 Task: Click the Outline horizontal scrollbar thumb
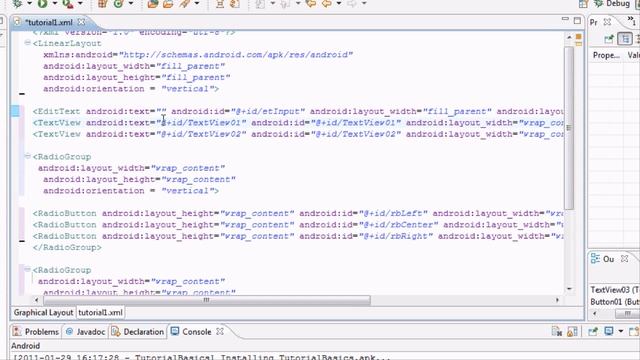click(x=627, y=313)
